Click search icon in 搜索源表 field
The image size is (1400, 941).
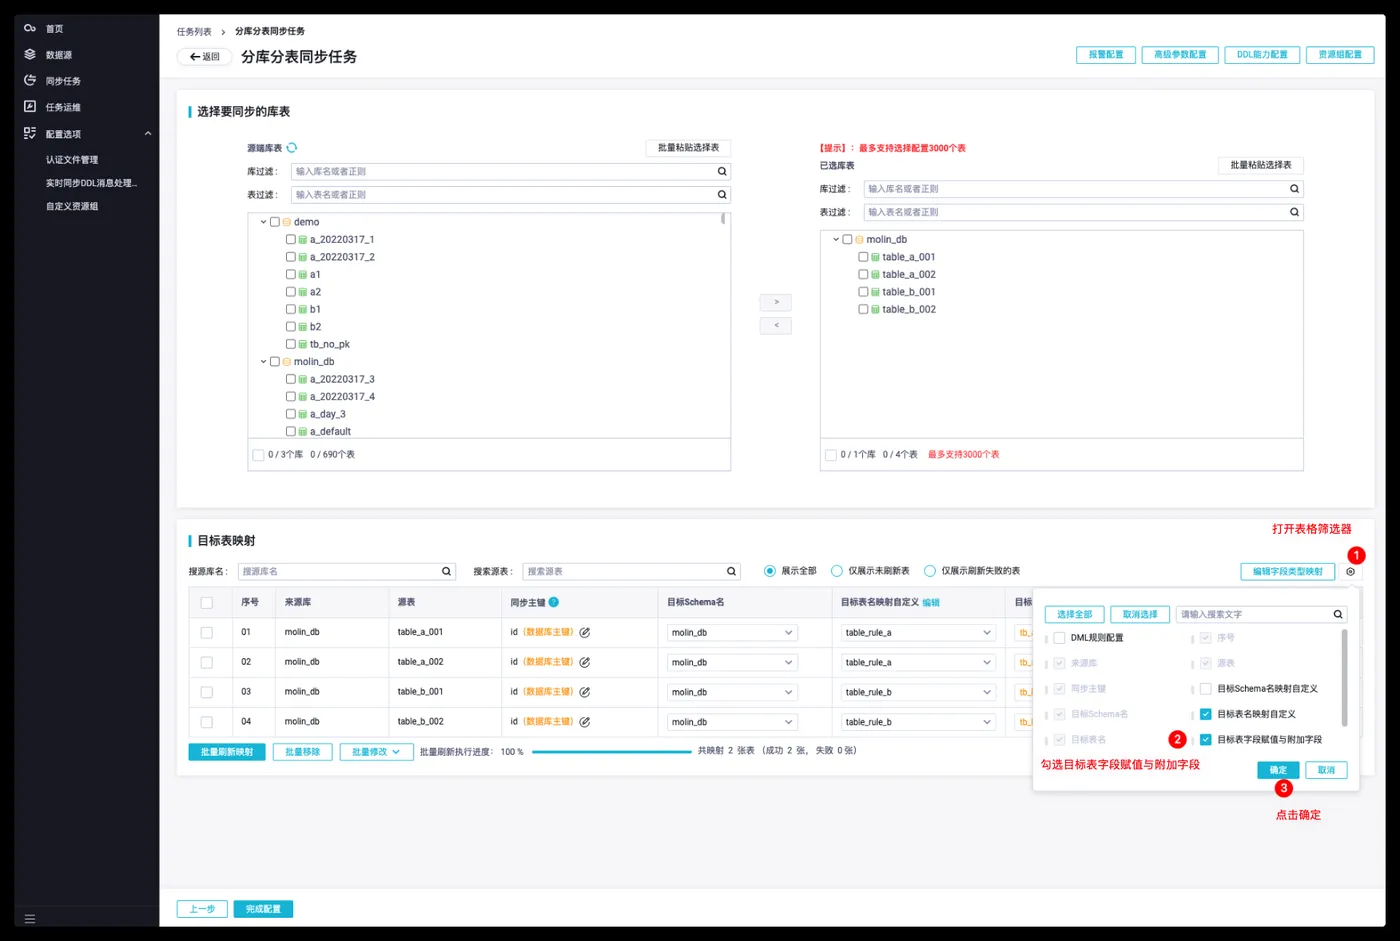(731, 571)
